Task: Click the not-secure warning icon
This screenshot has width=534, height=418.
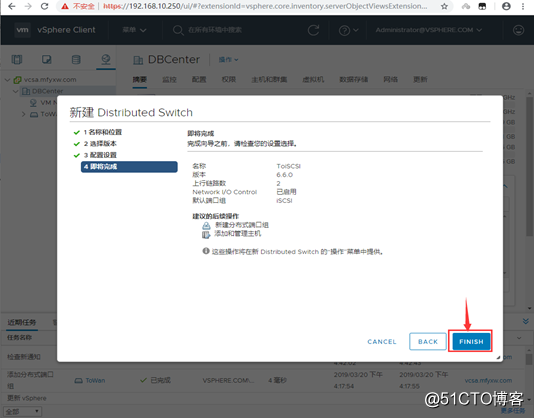Action: click(65, 6)
